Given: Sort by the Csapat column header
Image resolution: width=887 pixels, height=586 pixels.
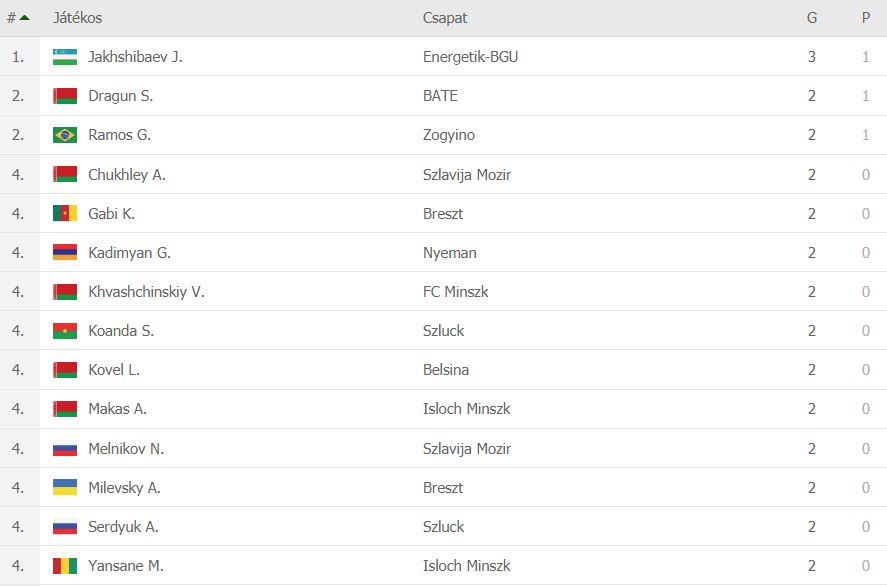Looking at the screenshot, I should (x=445, y=18).
